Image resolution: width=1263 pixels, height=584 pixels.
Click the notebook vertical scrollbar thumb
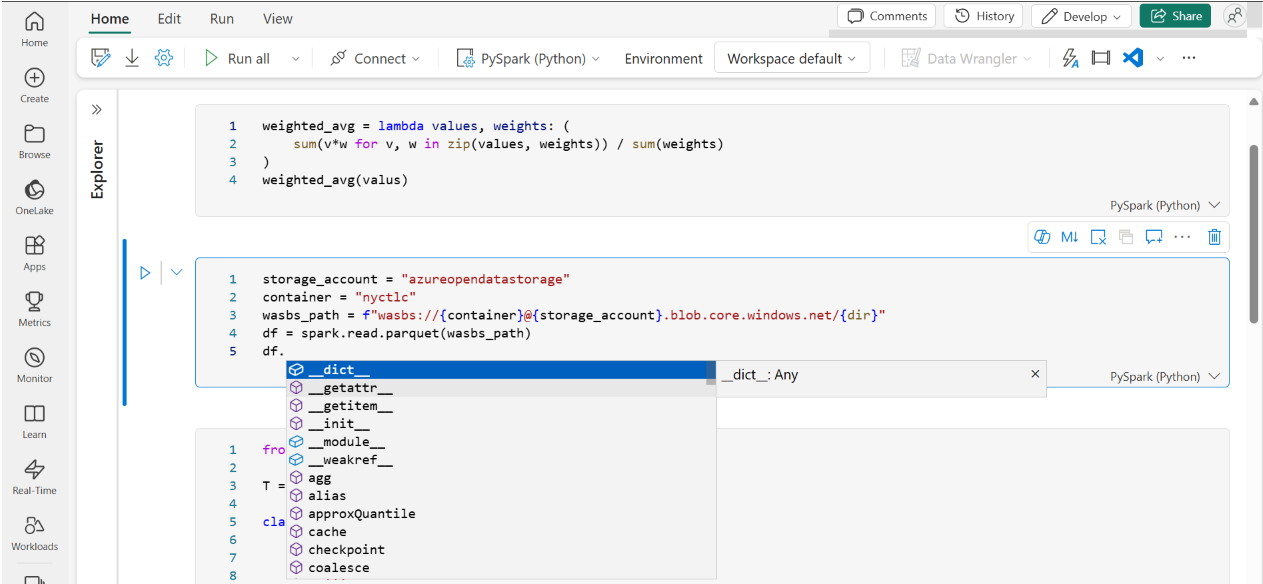(1254, 233)
